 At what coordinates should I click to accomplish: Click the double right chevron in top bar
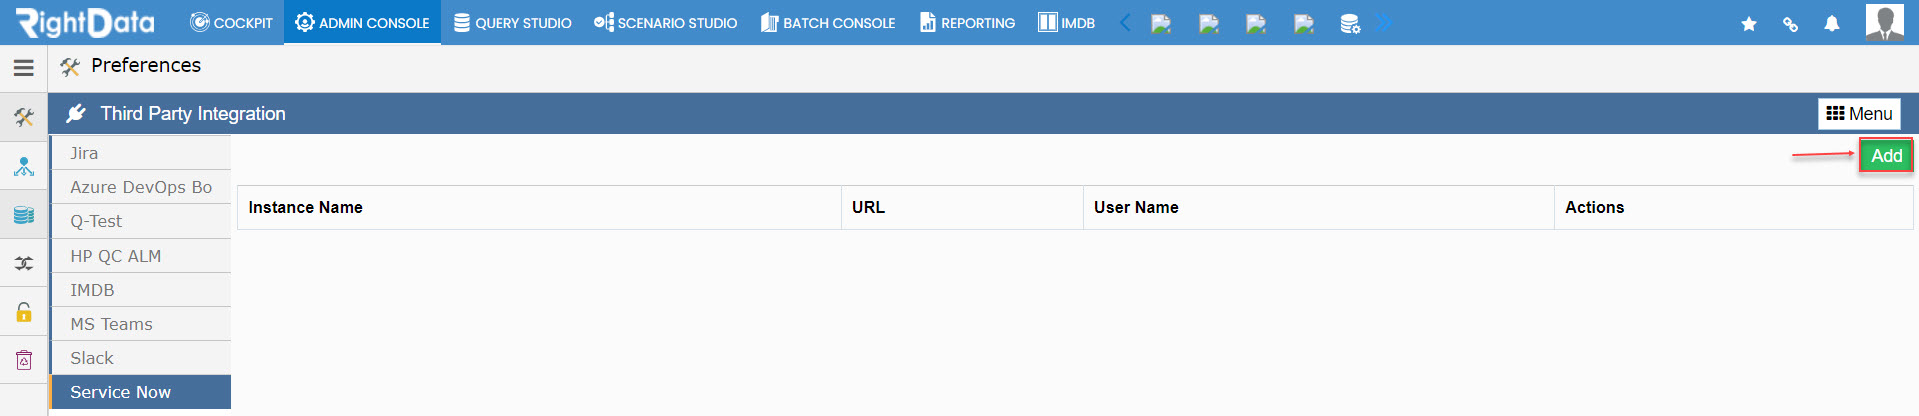click(1384, 22)
